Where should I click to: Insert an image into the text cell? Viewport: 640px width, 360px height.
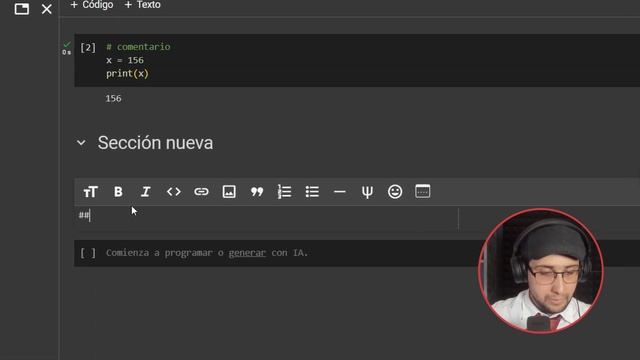(x=229, y=192)
